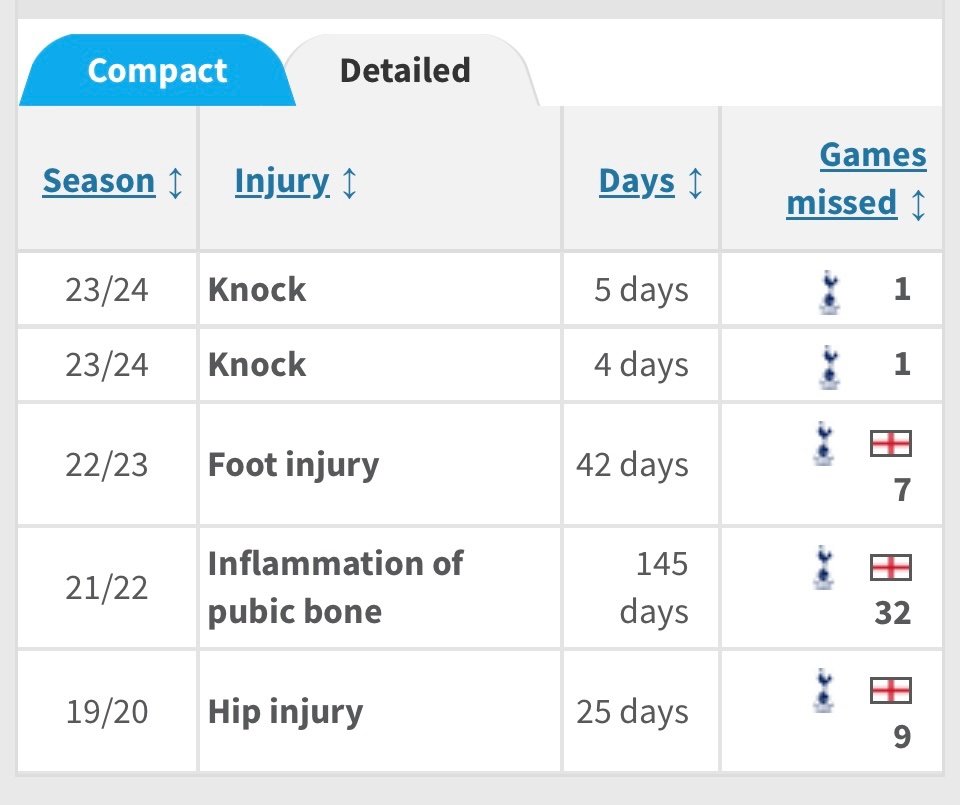The height and width of the screenshot is (805, 960).
Task: Sort table by Injury link
Action: click(282, 182)
